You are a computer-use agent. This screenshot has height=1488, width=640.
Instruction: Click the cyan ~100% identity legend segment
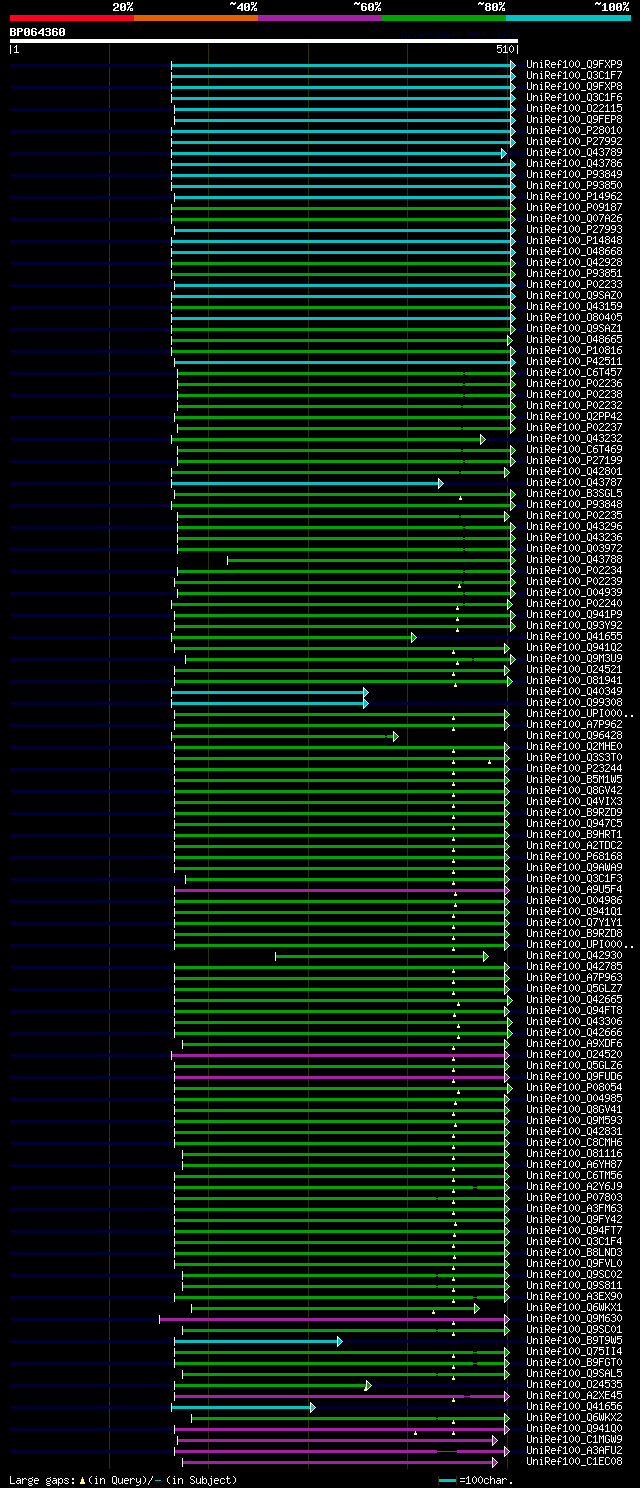568,18
